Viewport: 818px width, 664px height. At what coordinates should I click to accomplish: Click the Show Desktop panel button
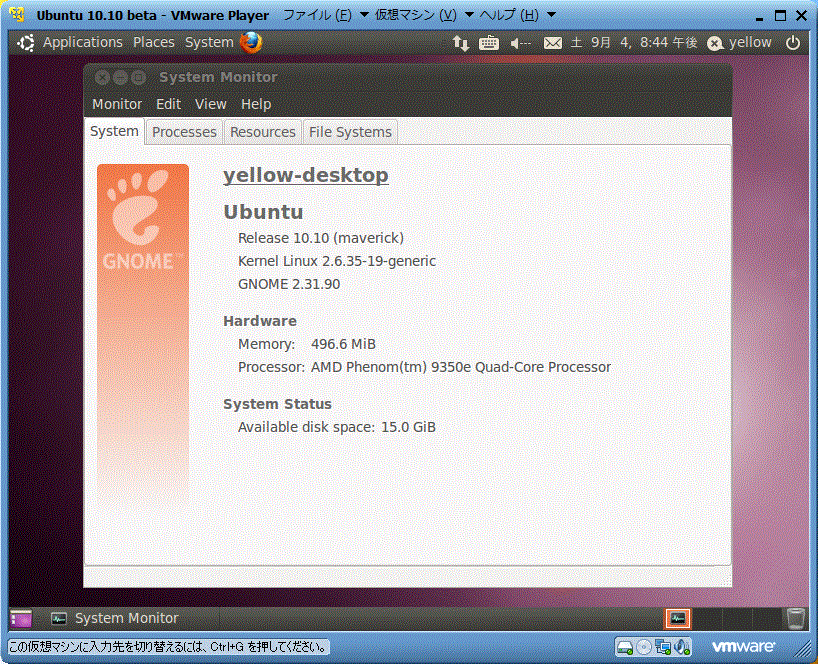pos(21,619)
